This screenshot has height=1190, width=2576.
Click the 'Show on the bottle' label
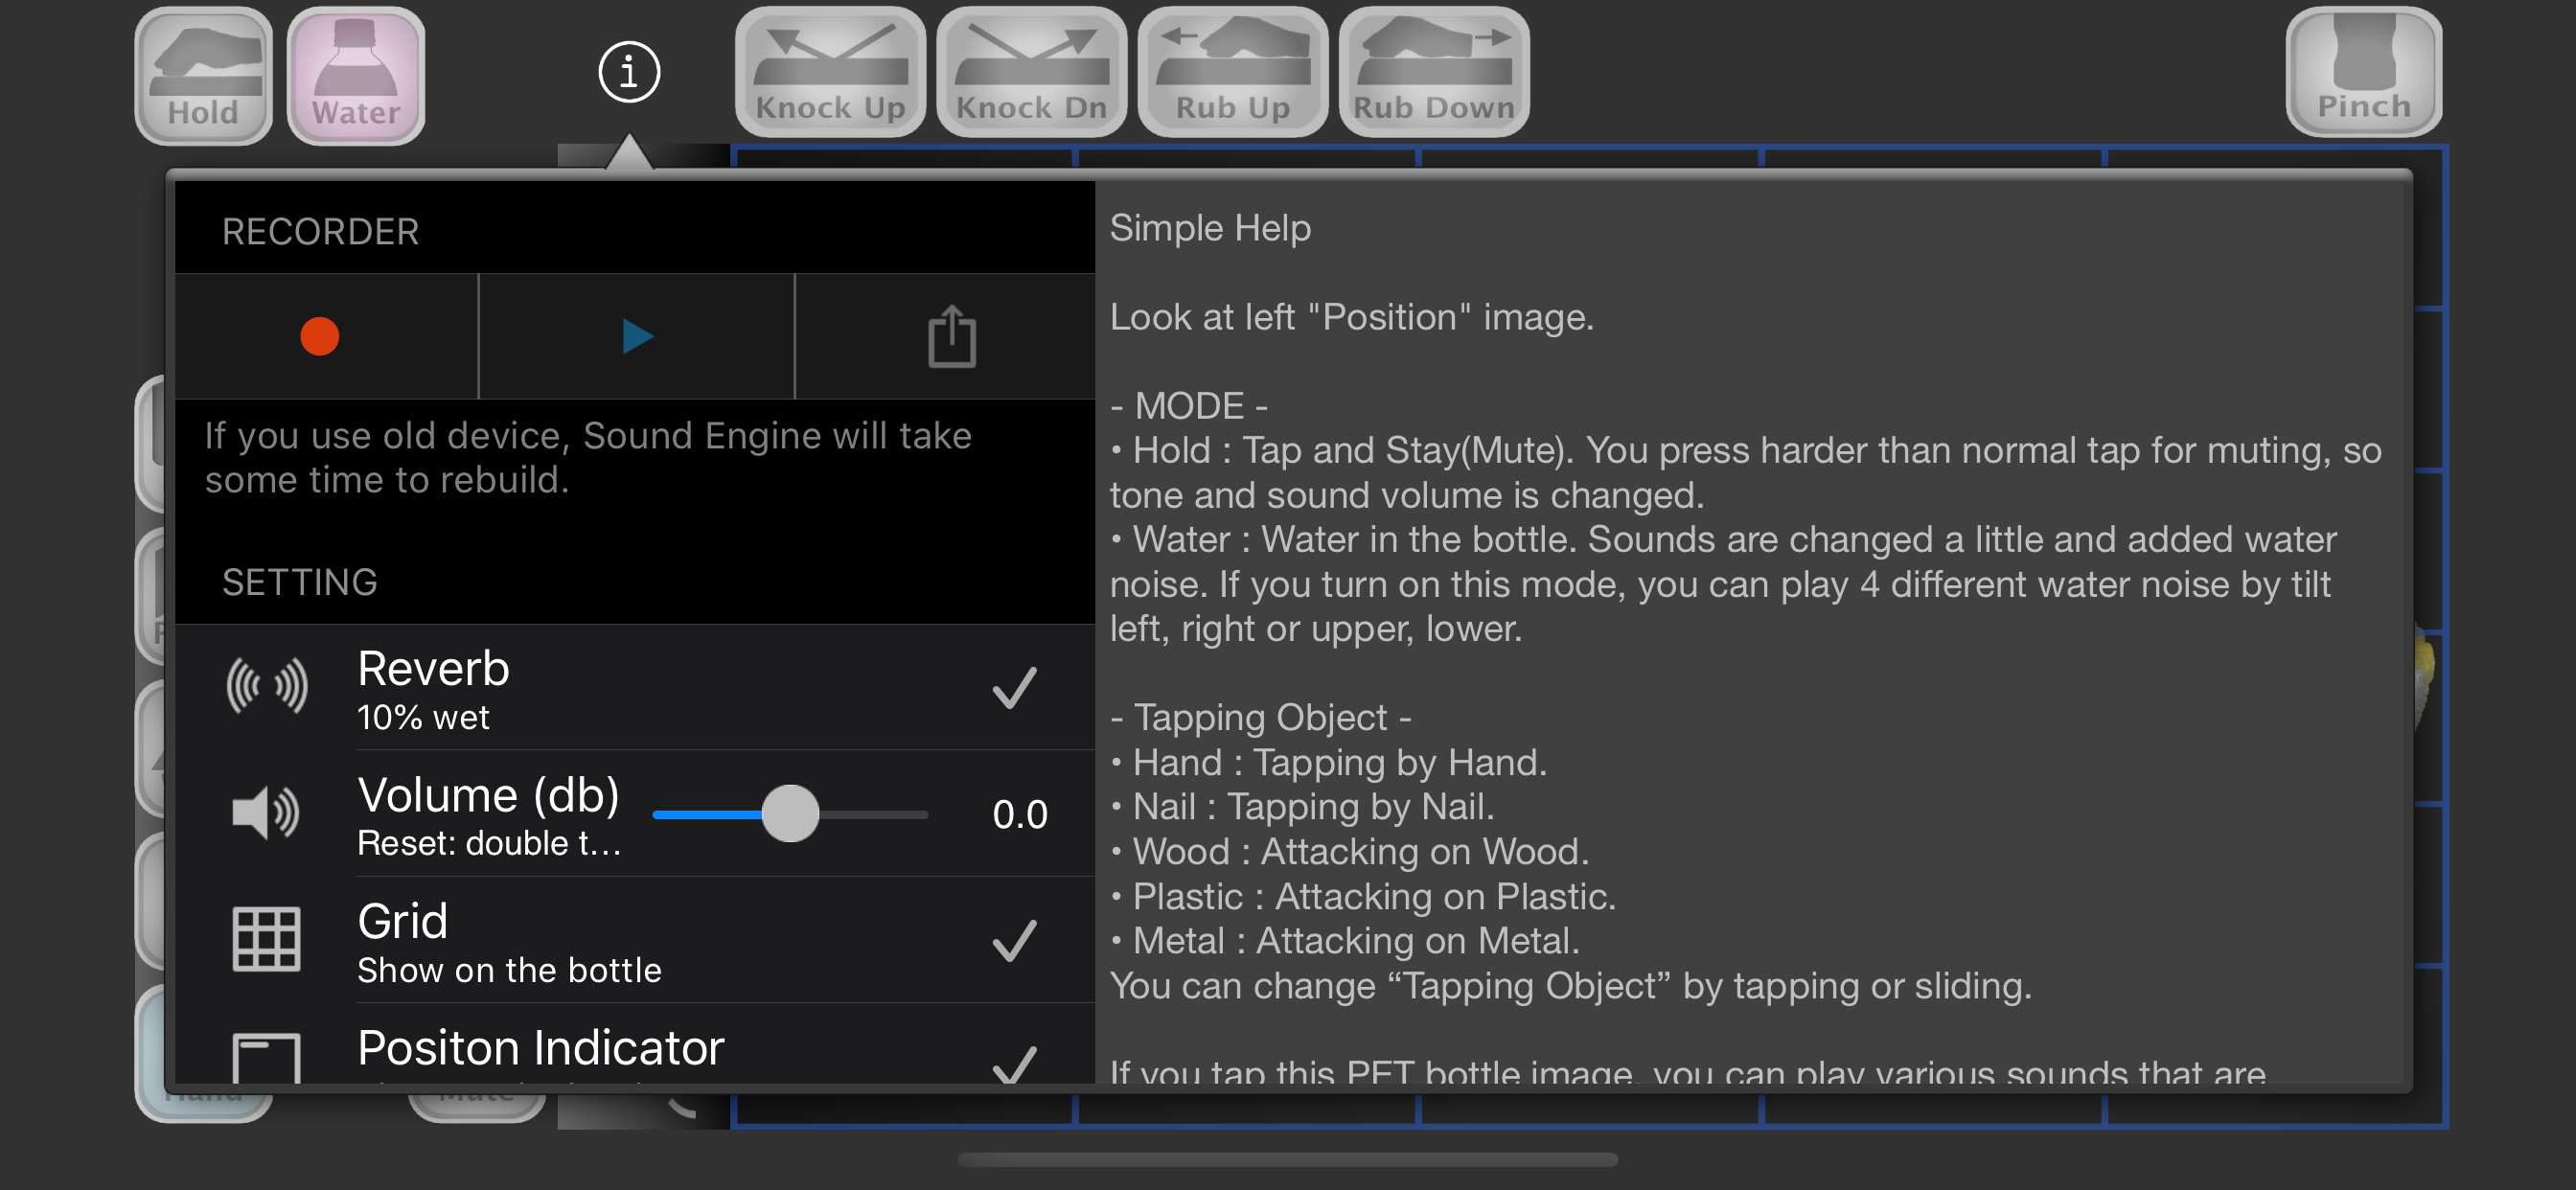coord(509,970)
